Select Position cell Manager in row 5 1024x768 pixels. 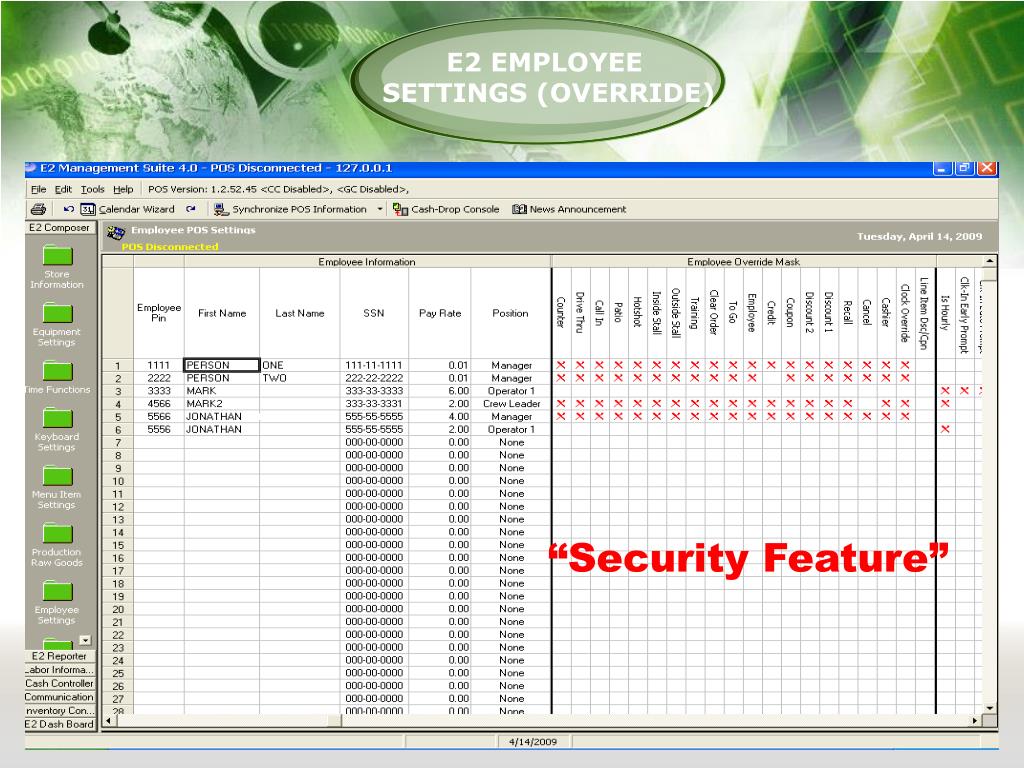coord(511,416)
